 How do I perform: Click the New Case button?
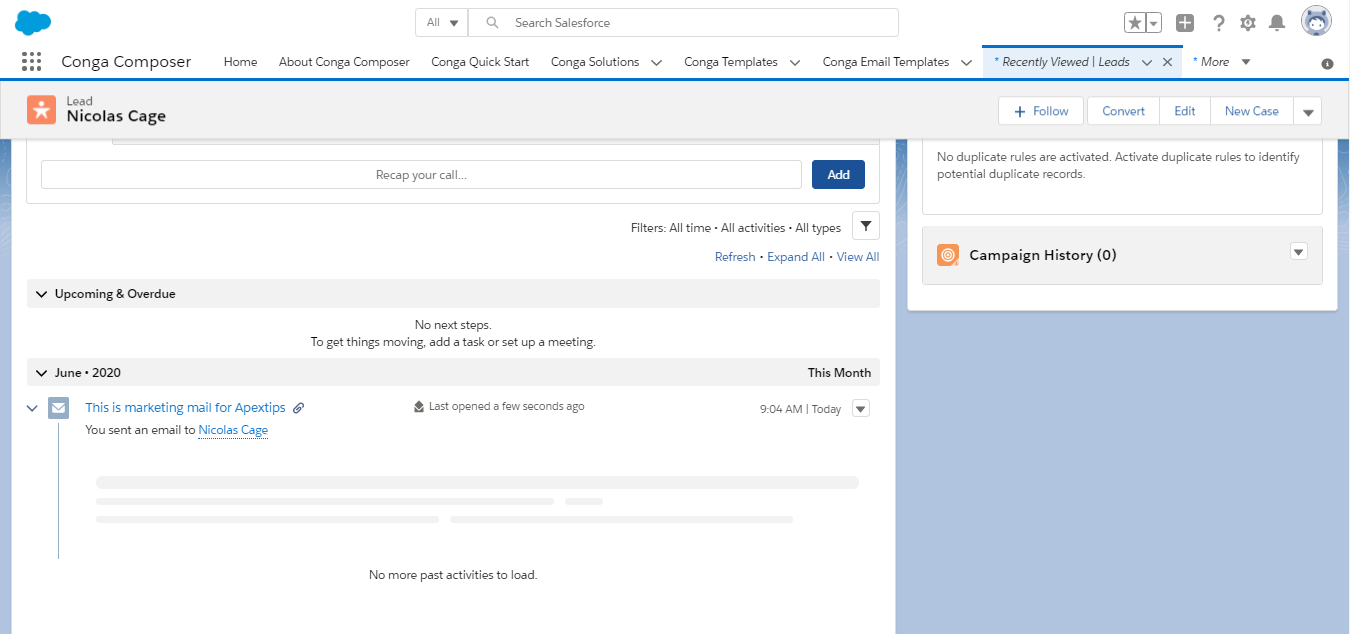(x=1252, y=111)
